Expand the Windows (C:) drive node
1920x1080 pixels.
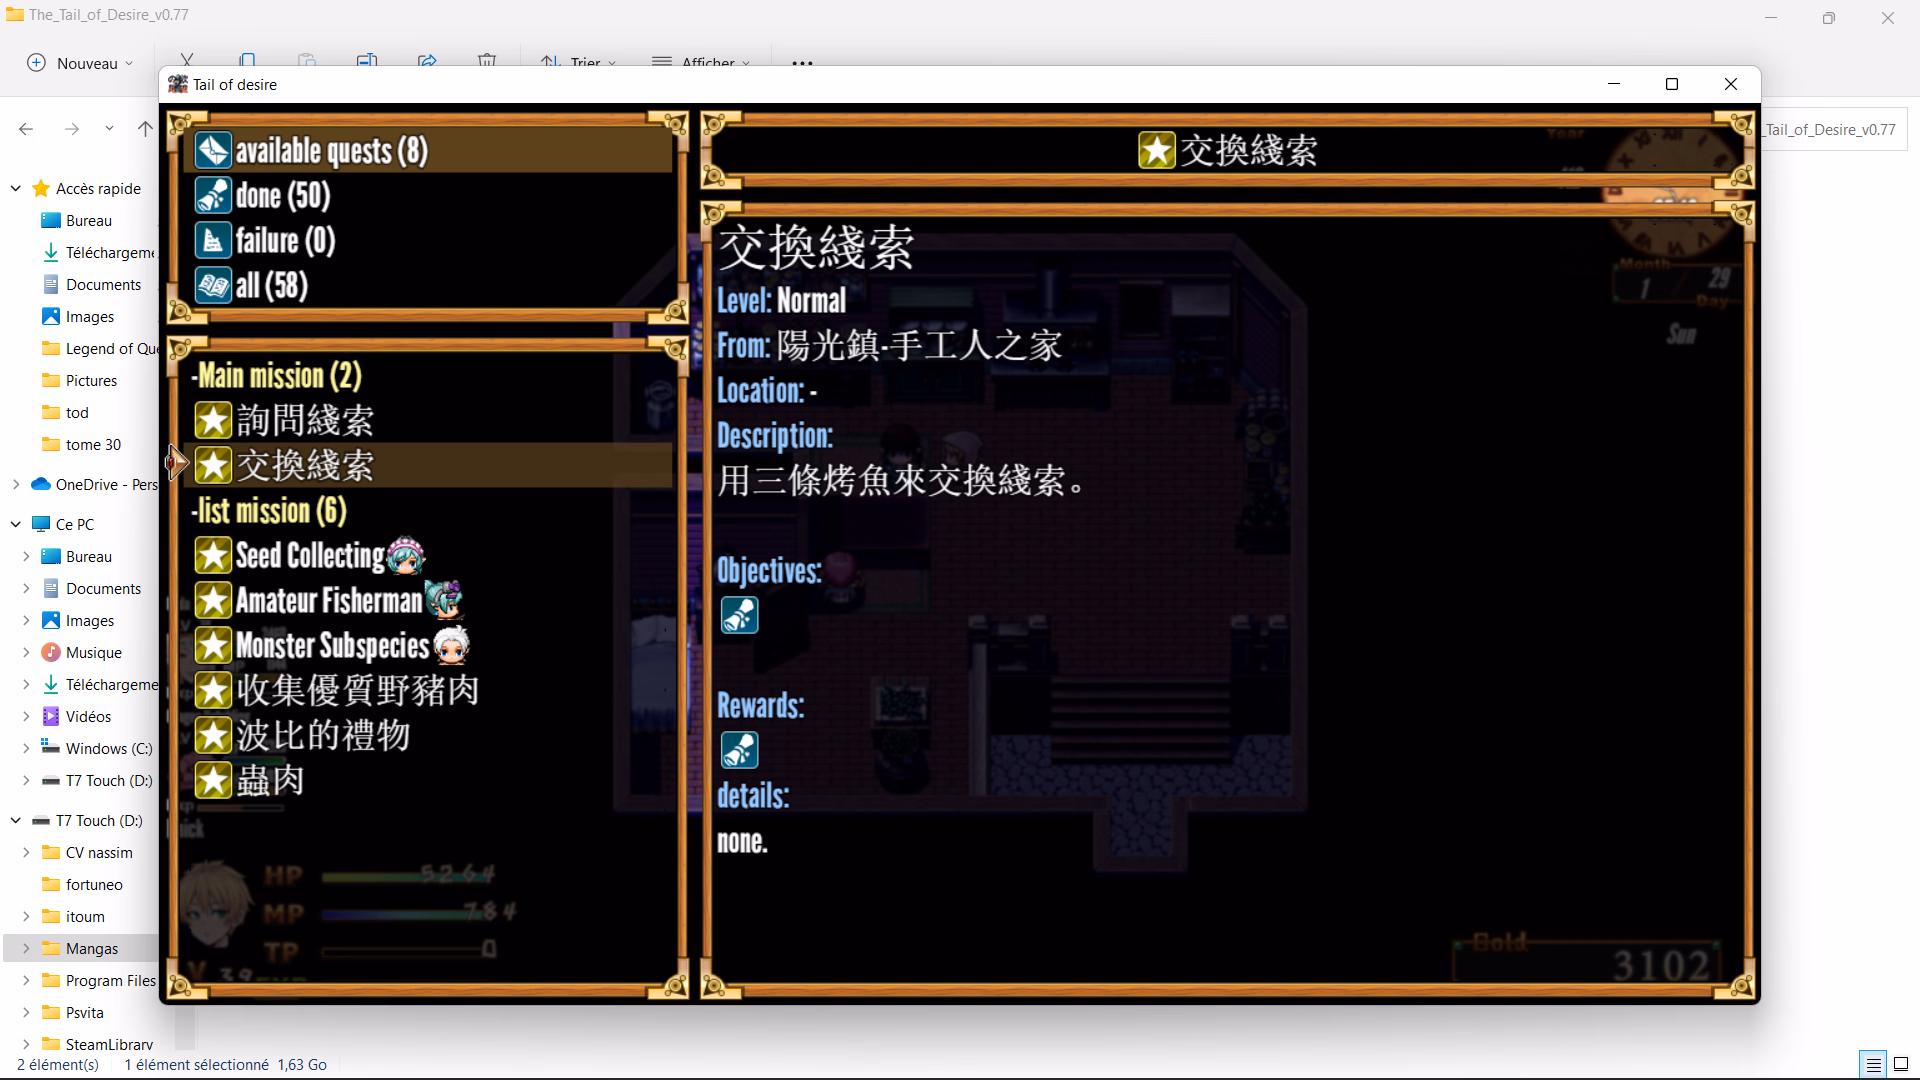point(26,748)
